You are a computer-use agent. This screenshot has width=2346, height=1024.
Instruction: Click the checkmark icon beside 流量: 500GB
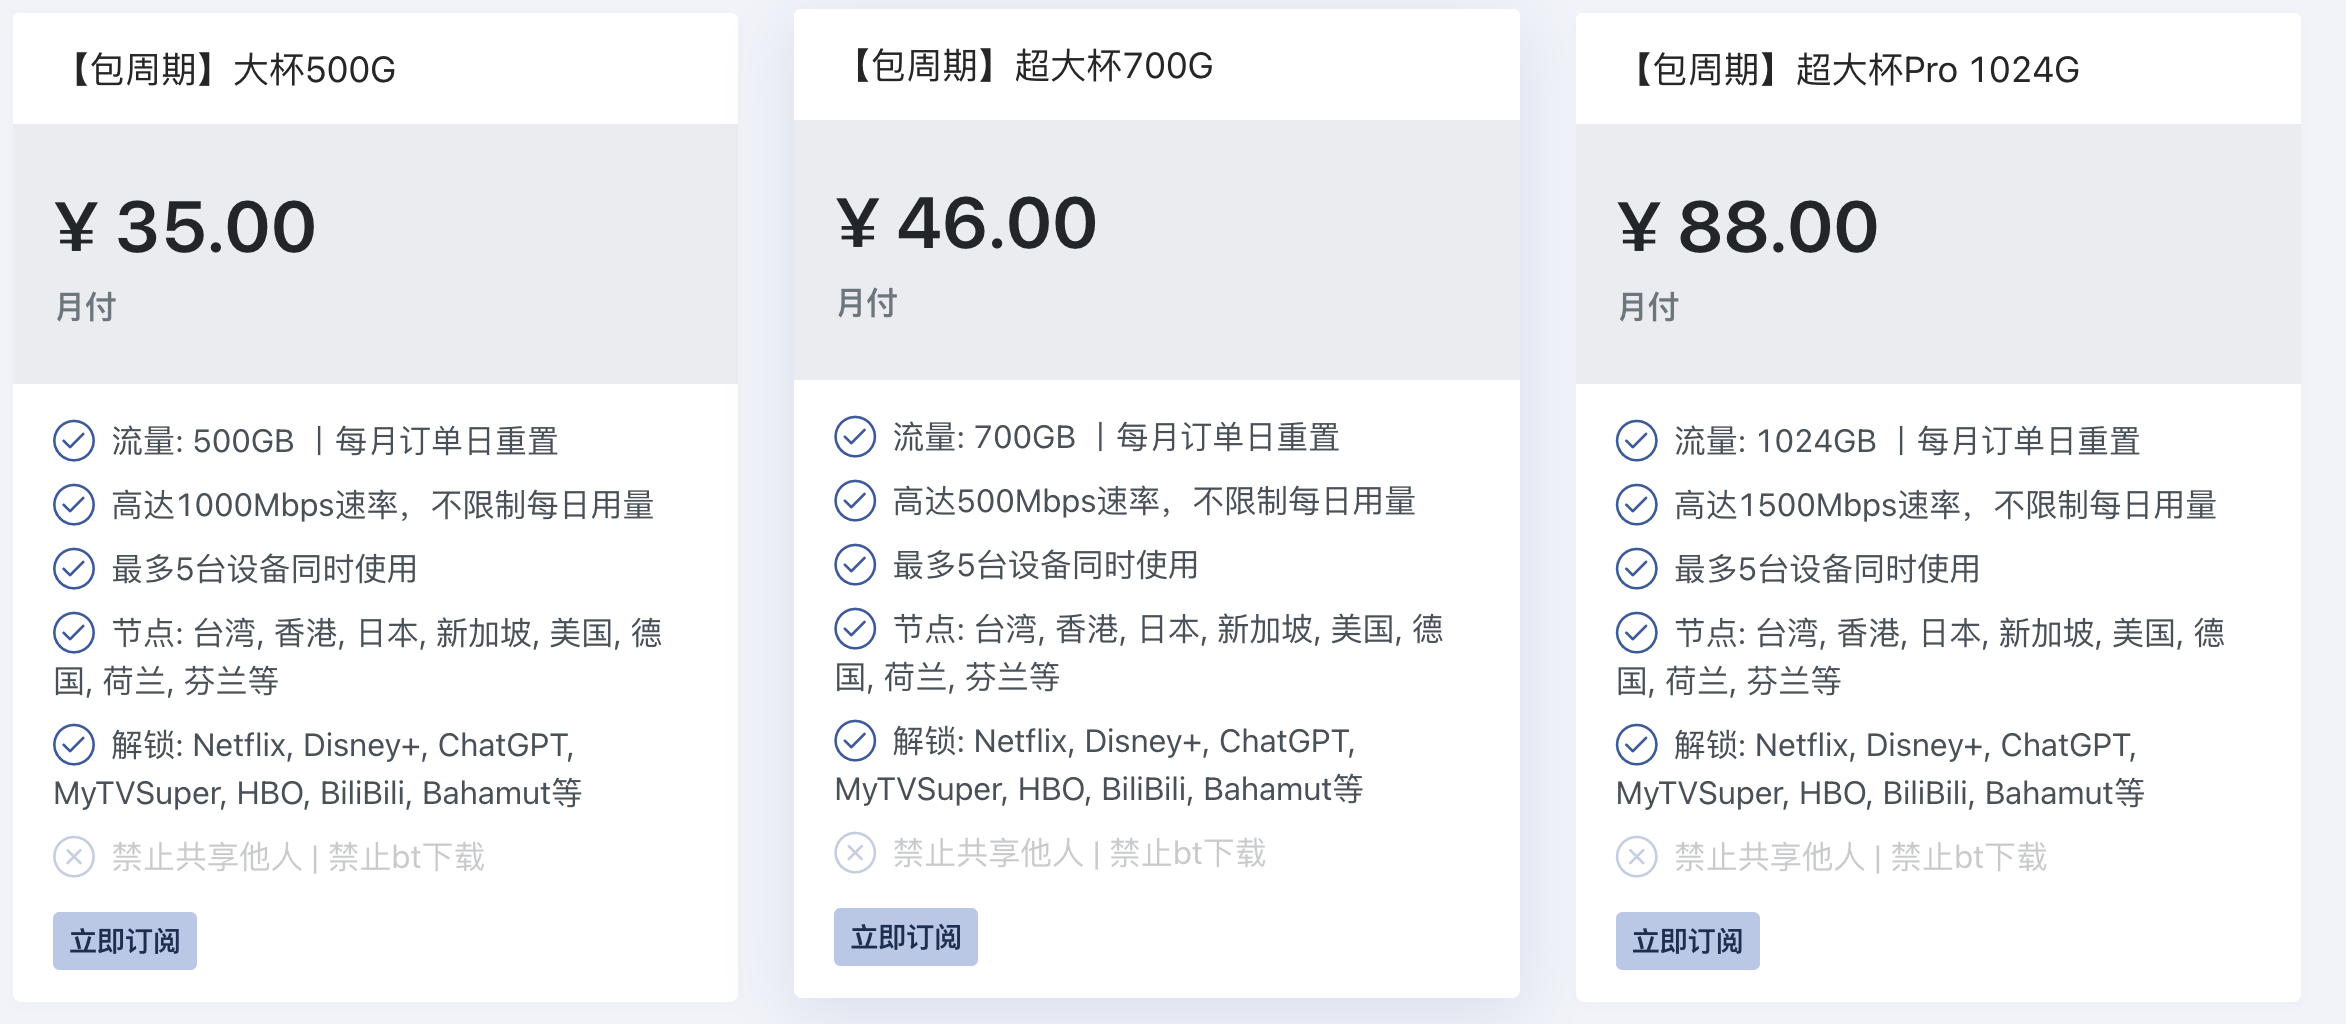(x=74, y=441)
